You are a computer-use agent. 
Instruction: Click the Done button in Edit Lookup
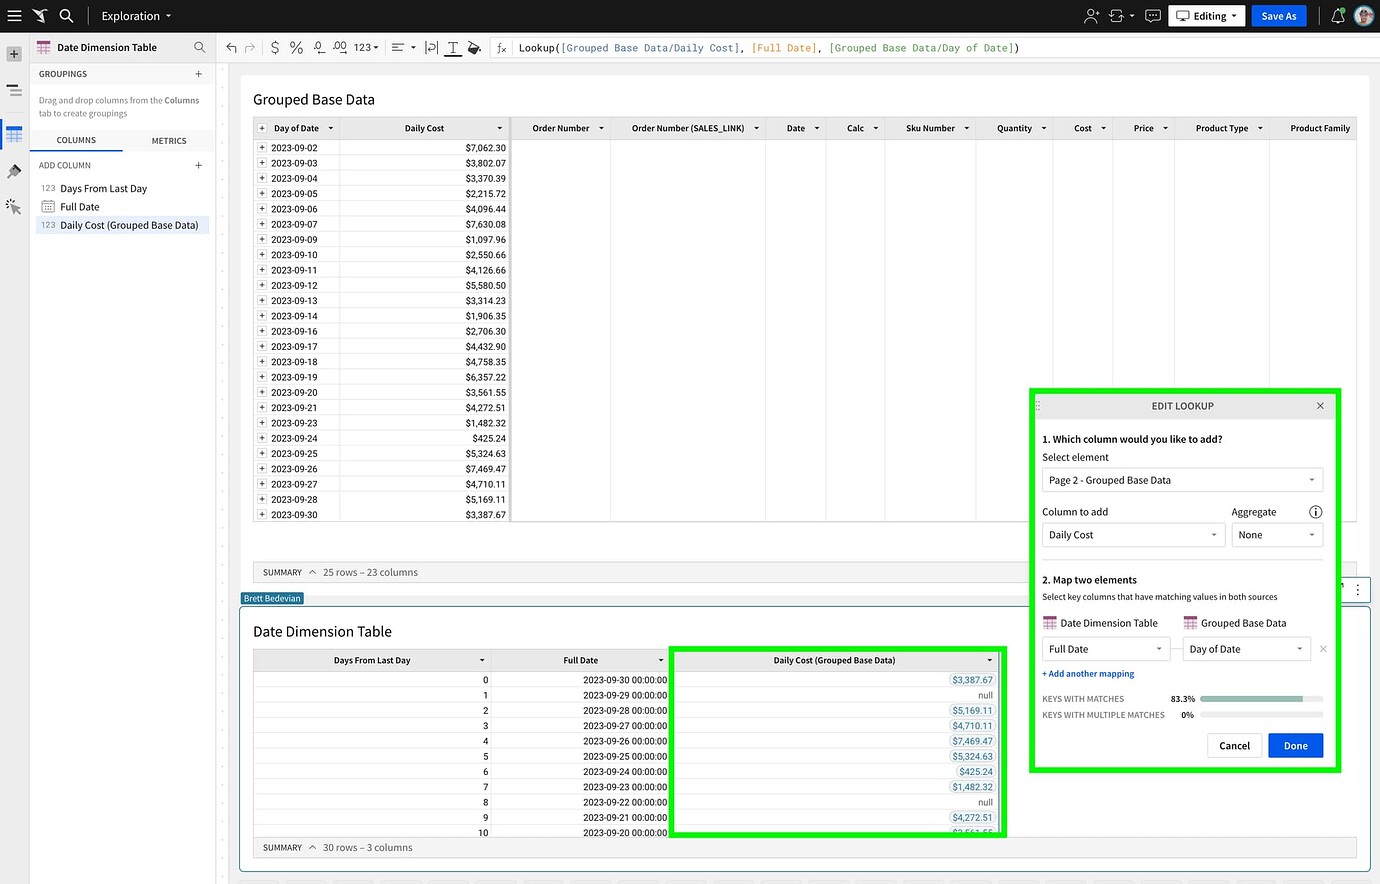pos(1295,745)
